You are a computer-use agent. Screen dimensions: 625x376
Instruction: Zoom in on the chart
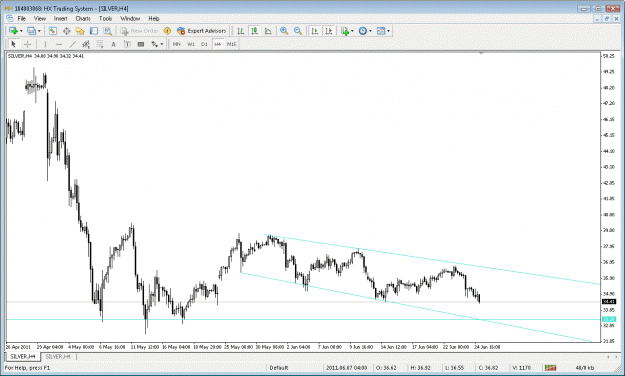click(x=284, y=31)
